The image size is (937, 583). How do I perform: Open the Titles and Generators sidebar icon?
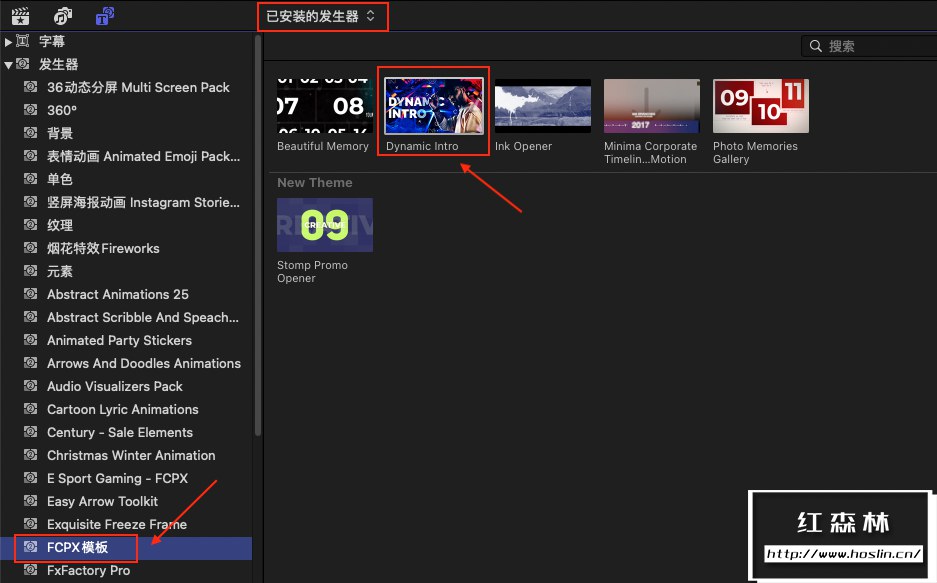(105, 16)
